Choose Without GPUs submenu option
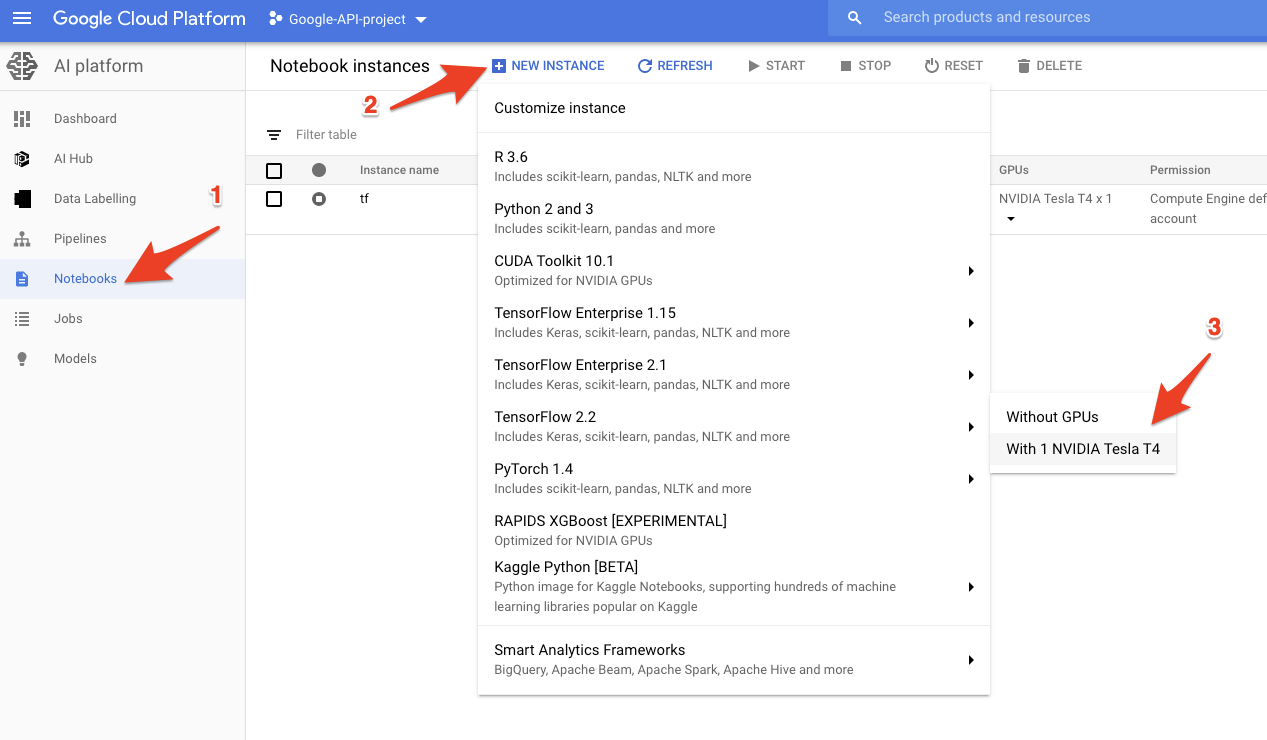The width and height of the screenshot is (1267, 740). pos(1083,417)
